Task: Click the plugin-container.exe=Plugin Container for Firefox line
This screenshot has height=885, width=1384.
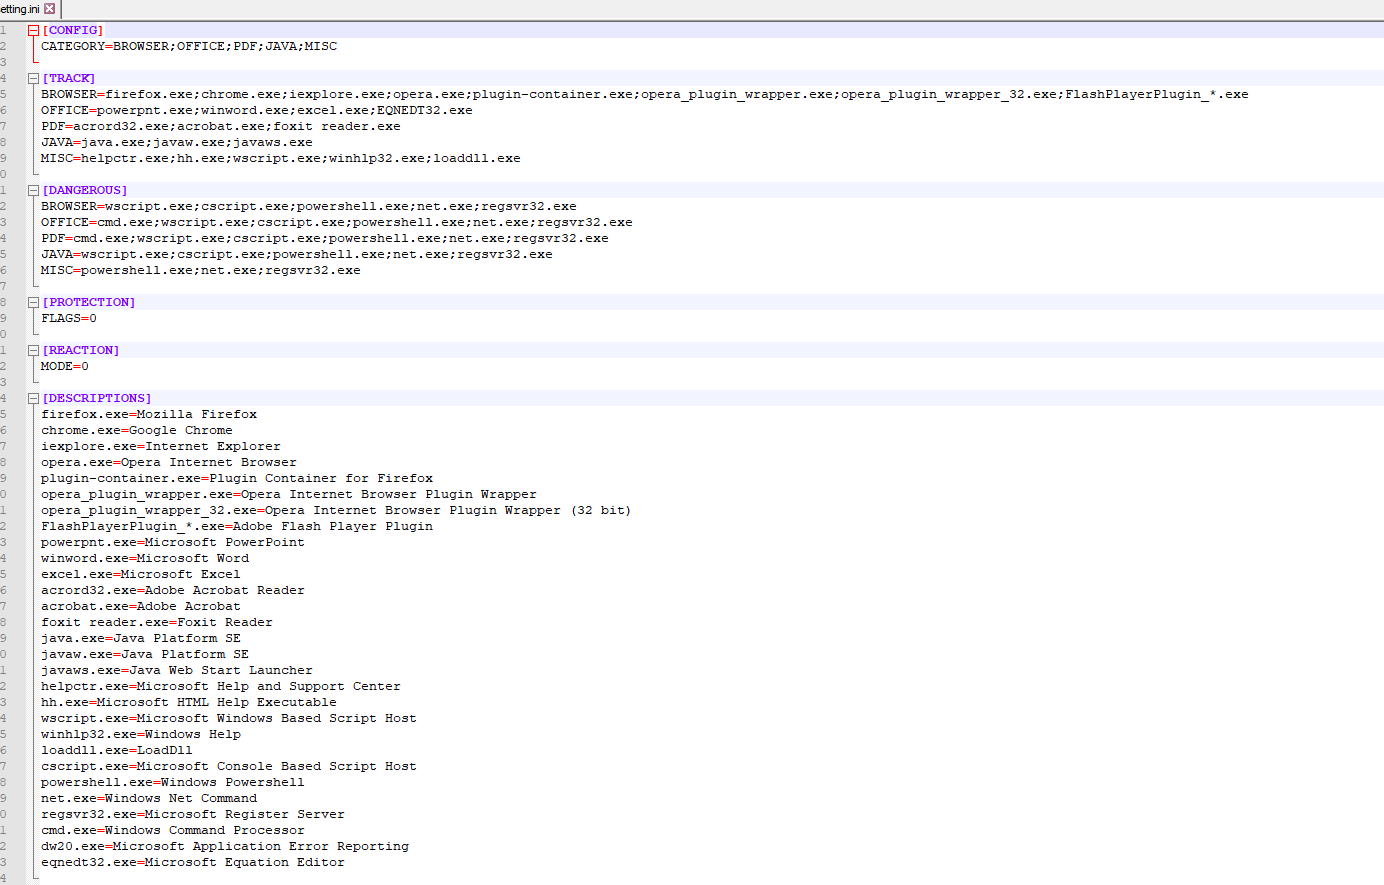Action: [x=237, y=478]
